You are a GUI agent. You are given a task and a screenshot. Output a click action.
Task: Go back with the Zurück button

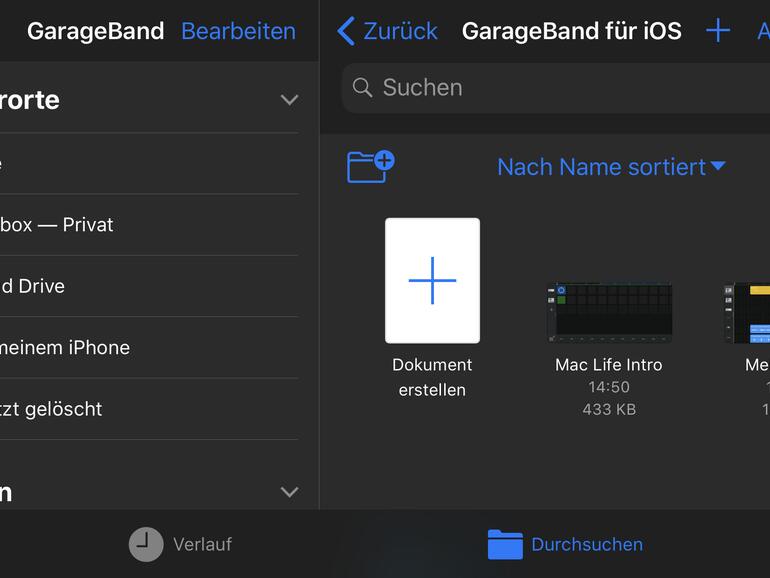(x=399, y=31)
